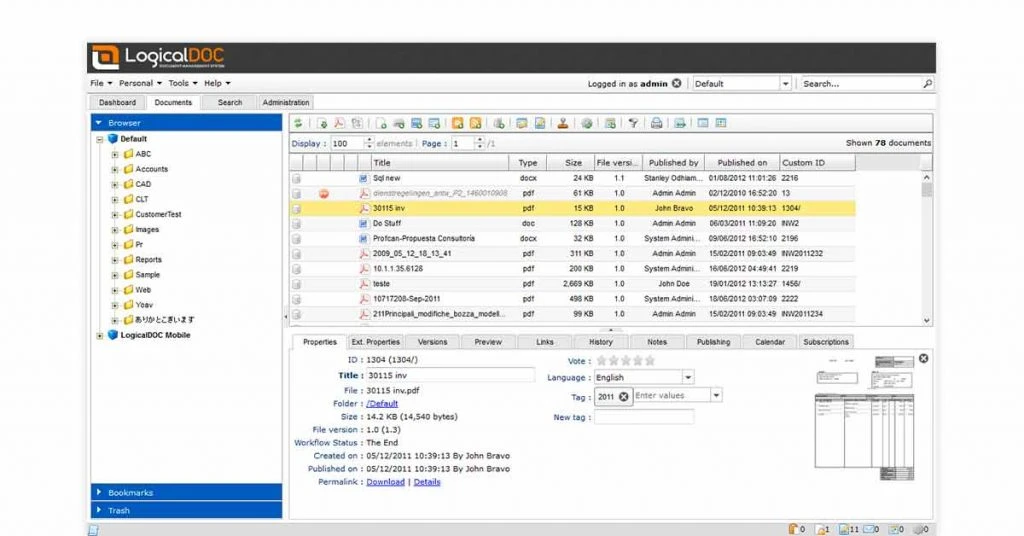Viewport: 1024px width, 536px height.
Task: Click the printer toolbar icon
Action: [656, 123]
